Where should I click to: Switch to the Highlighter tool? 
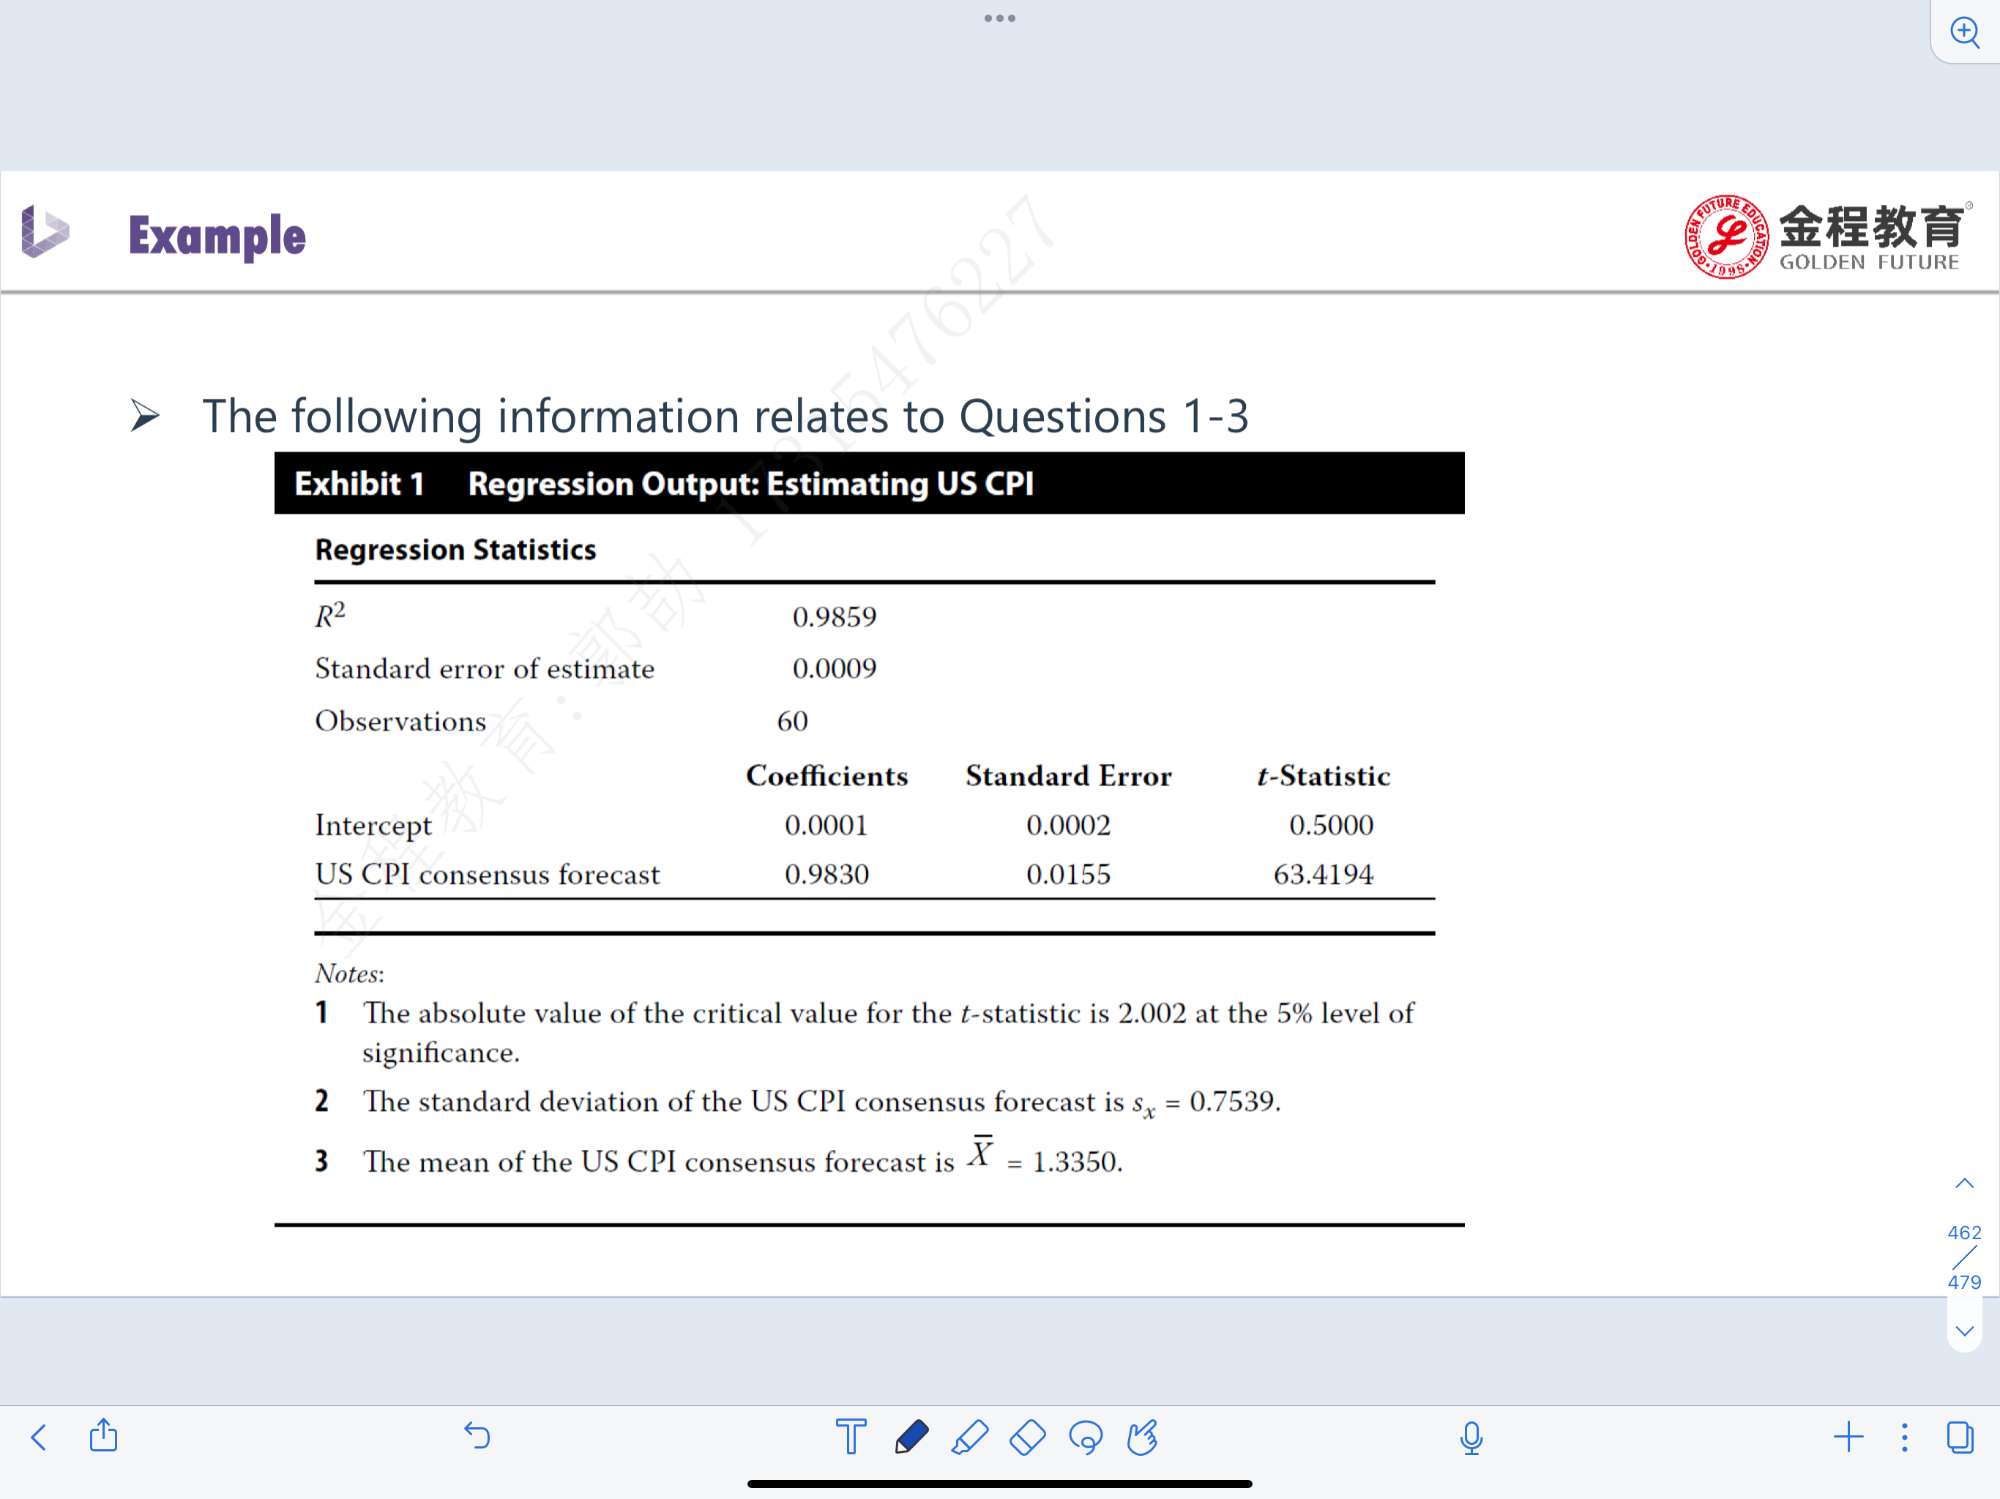click(969, 1437)
